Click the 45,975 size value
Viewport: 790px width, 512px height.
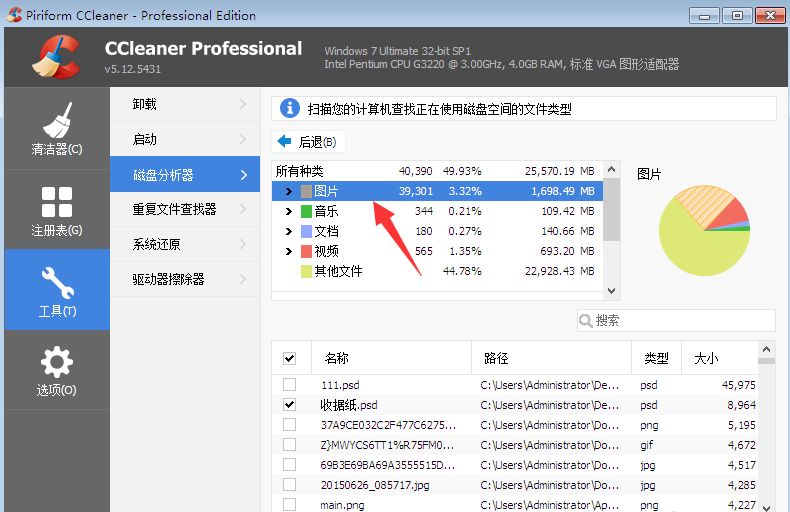click(739, 385)
